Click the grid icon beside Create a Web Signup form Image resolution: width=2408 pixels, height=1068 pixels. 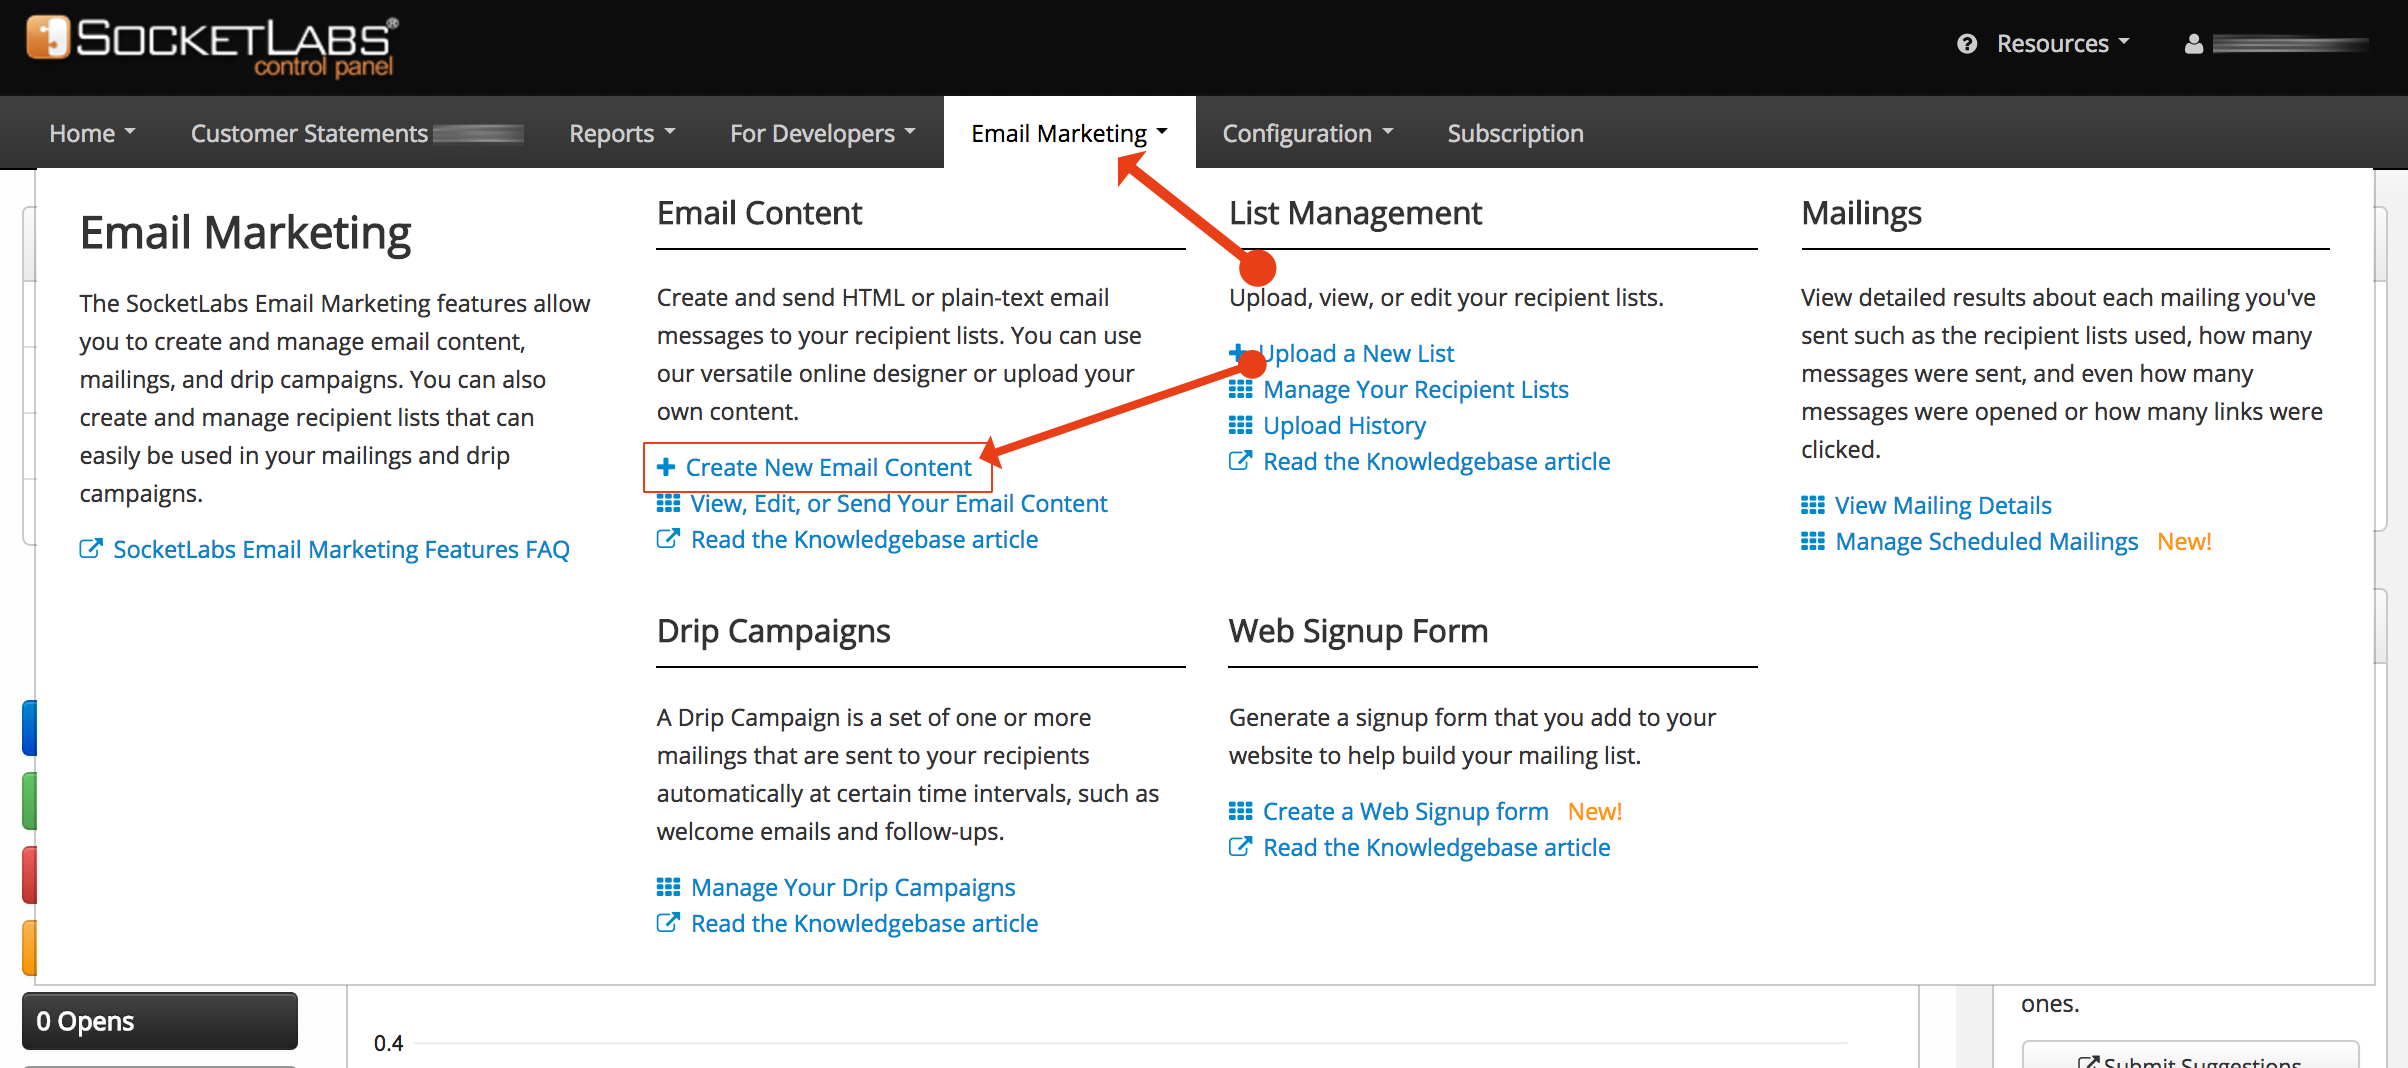tap(1240, 811)
